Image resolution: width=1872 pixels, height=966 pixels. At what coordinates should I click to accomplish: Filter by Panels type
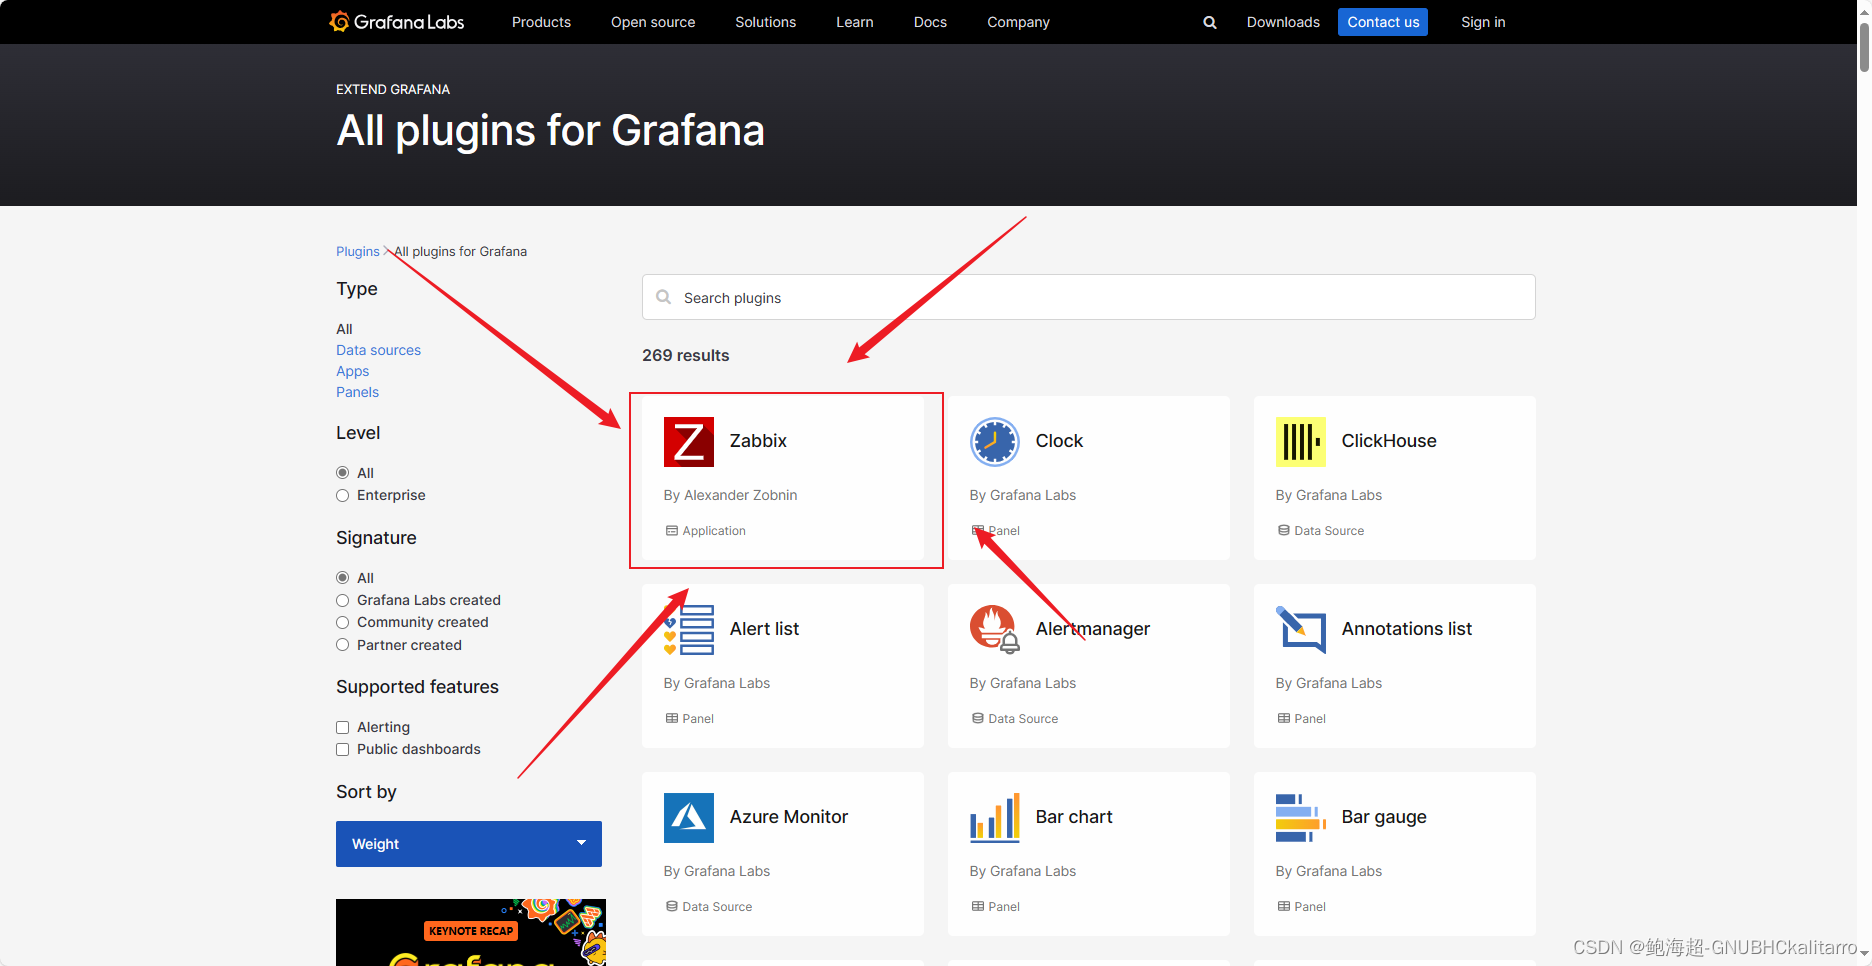coord(357,392)
